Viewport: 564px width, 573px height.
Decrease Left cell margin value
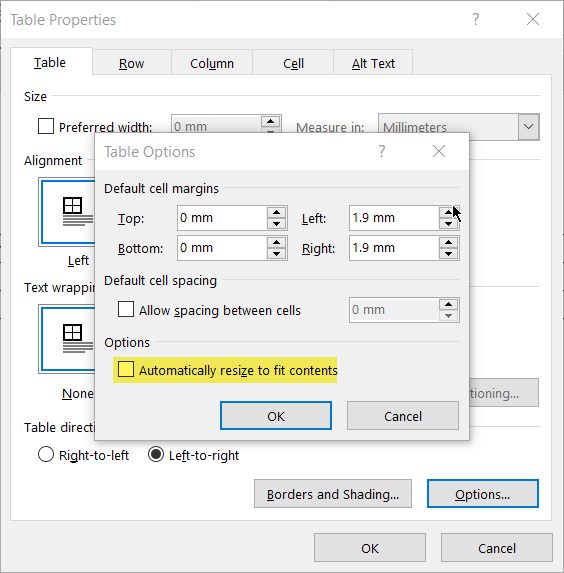448,224
